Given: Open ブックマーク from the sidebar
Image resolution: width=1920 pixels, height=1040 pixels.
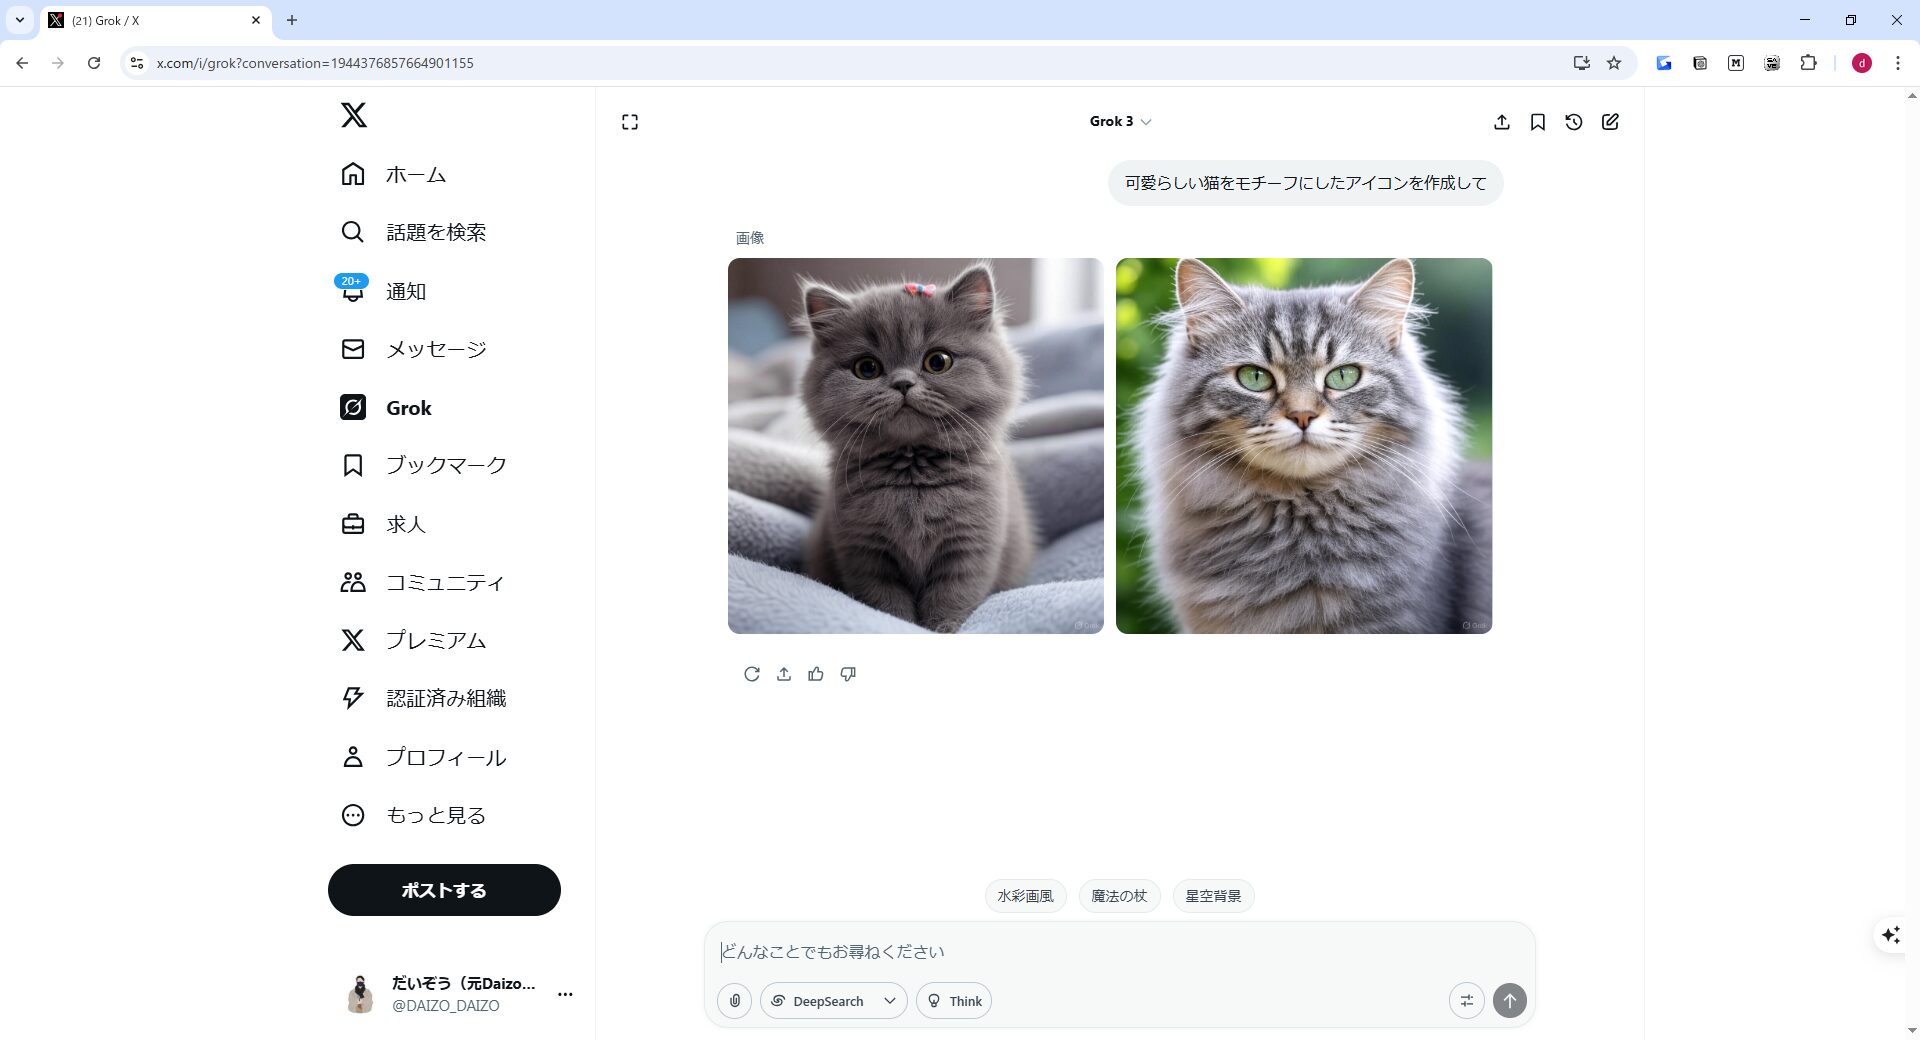Looking at the screenshot, I should (446, 464).
